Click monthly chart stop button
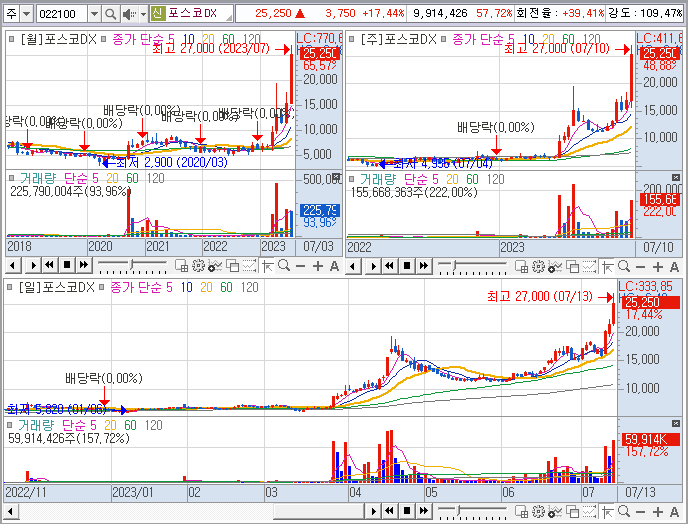 [x=67, y=265]
